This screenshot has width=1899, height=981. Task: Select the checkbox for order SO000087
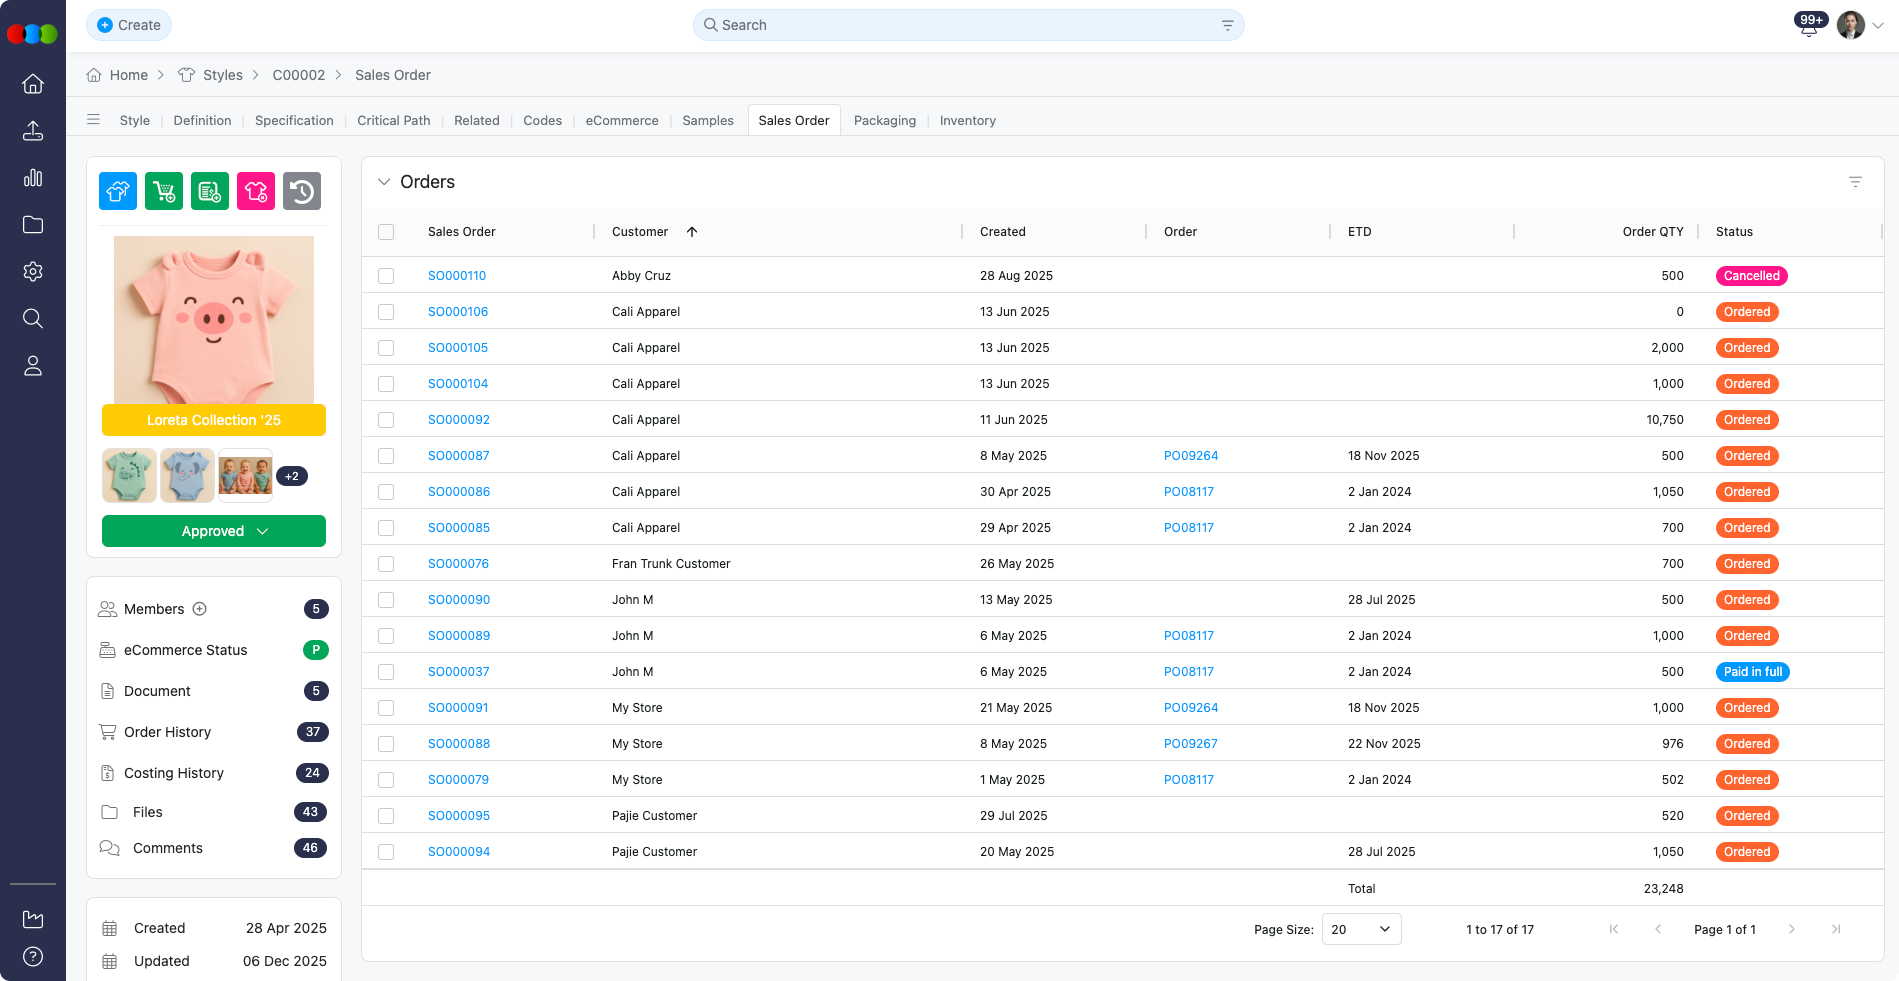click(386, 456)
